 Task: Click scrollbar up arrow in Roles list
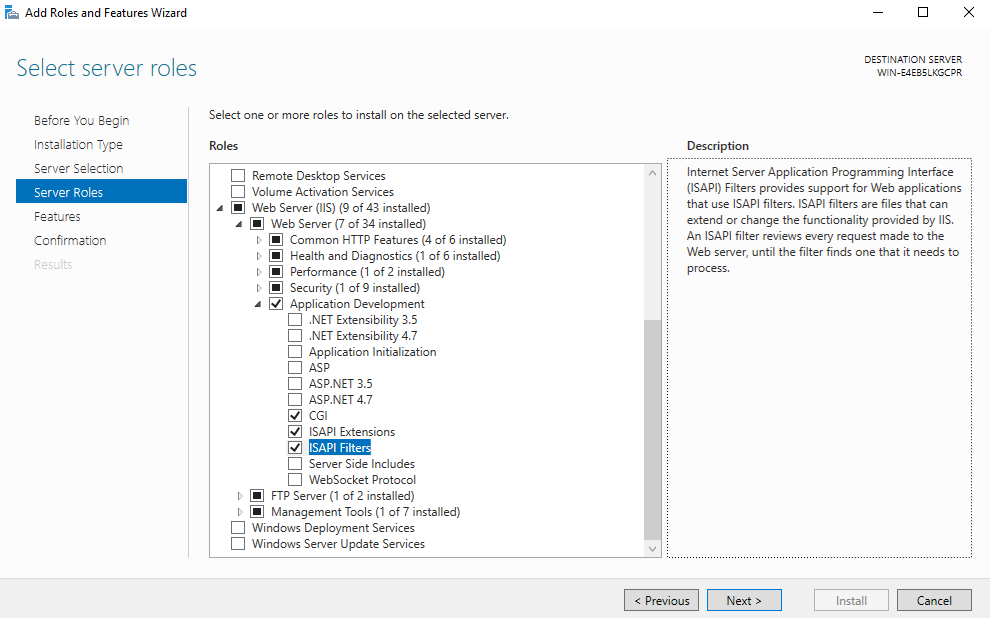point(652,173)
